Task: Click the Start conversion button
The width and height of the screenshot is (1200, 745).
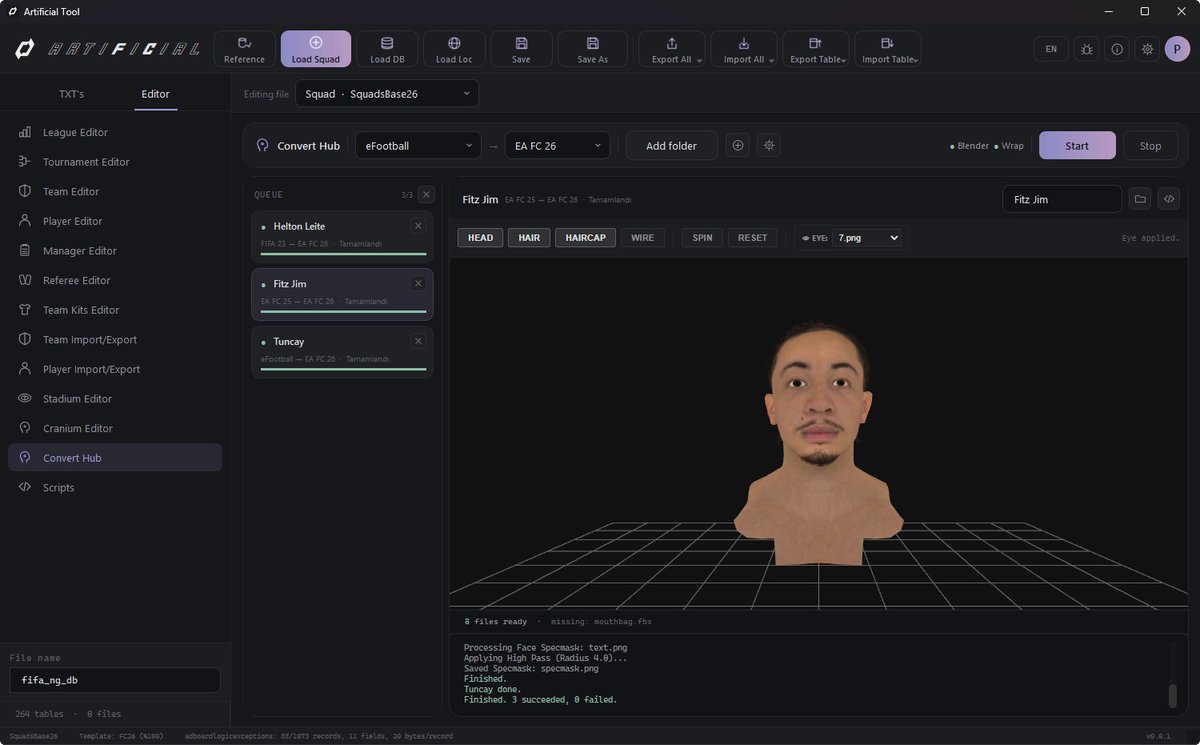Action: (x=1077, y=146)
